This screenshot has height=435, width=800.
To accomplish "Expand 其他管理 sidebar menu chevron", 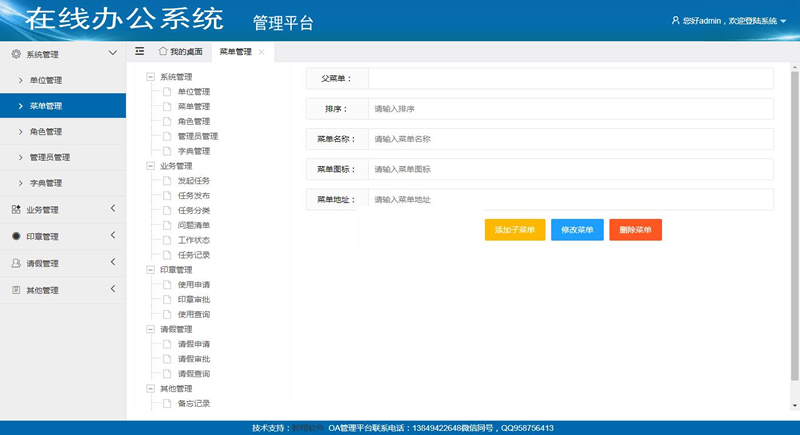I will [113, 290].
